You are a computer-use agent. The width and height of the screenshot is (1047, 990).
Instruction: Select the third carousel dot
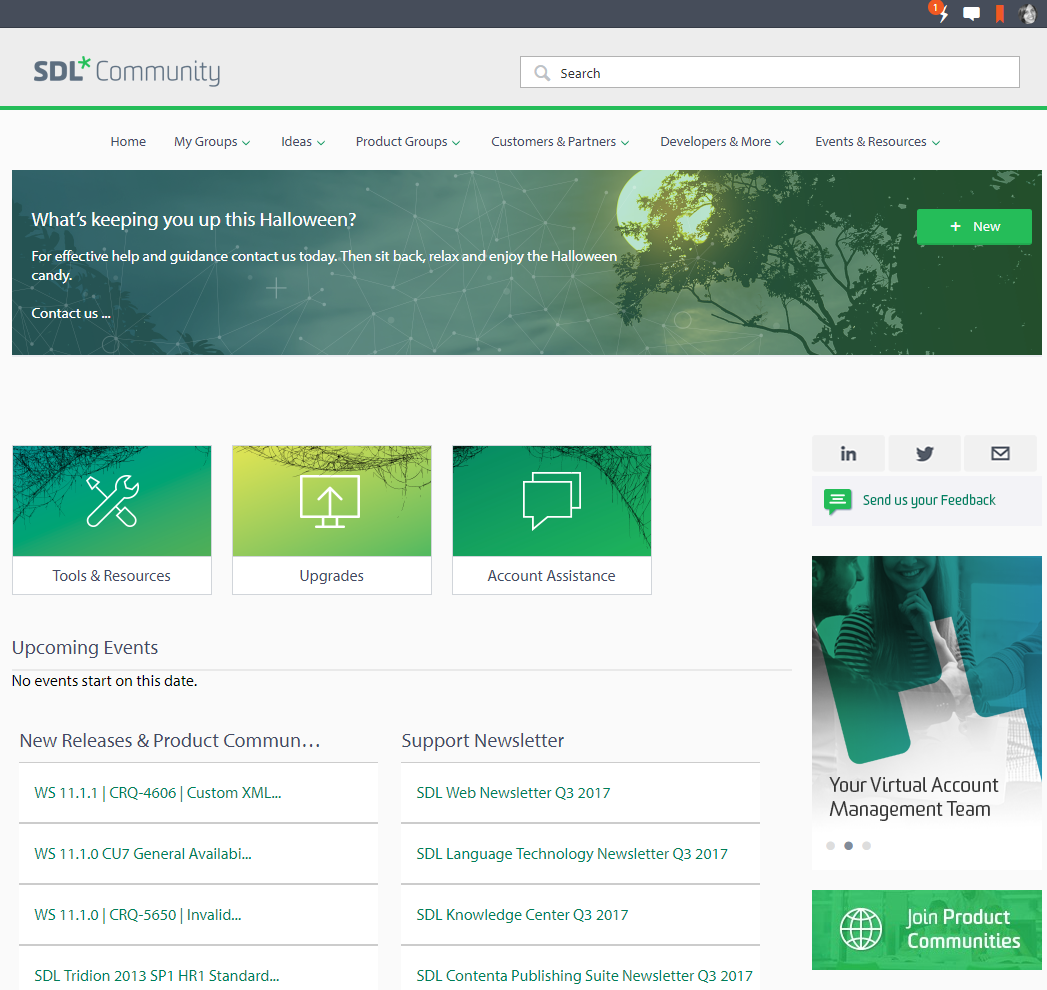pos(867,846)
